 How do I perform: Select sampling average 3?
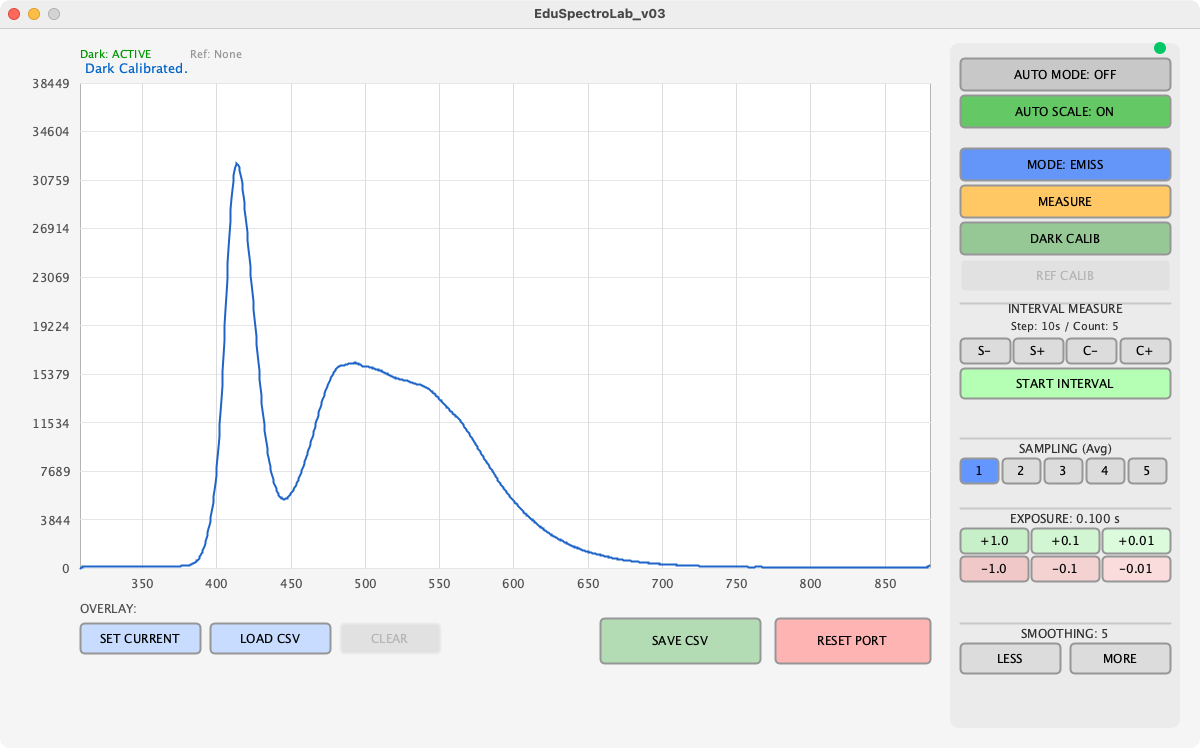point(1064,471)
